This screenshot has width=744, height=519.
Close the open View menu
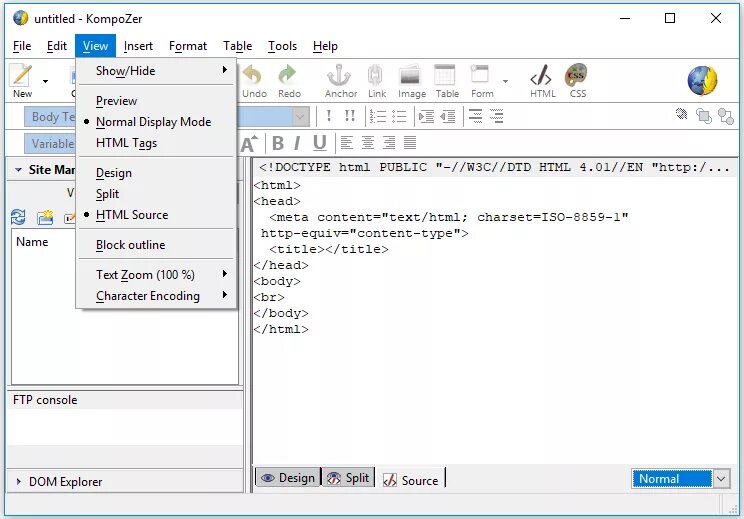[95, 46]
